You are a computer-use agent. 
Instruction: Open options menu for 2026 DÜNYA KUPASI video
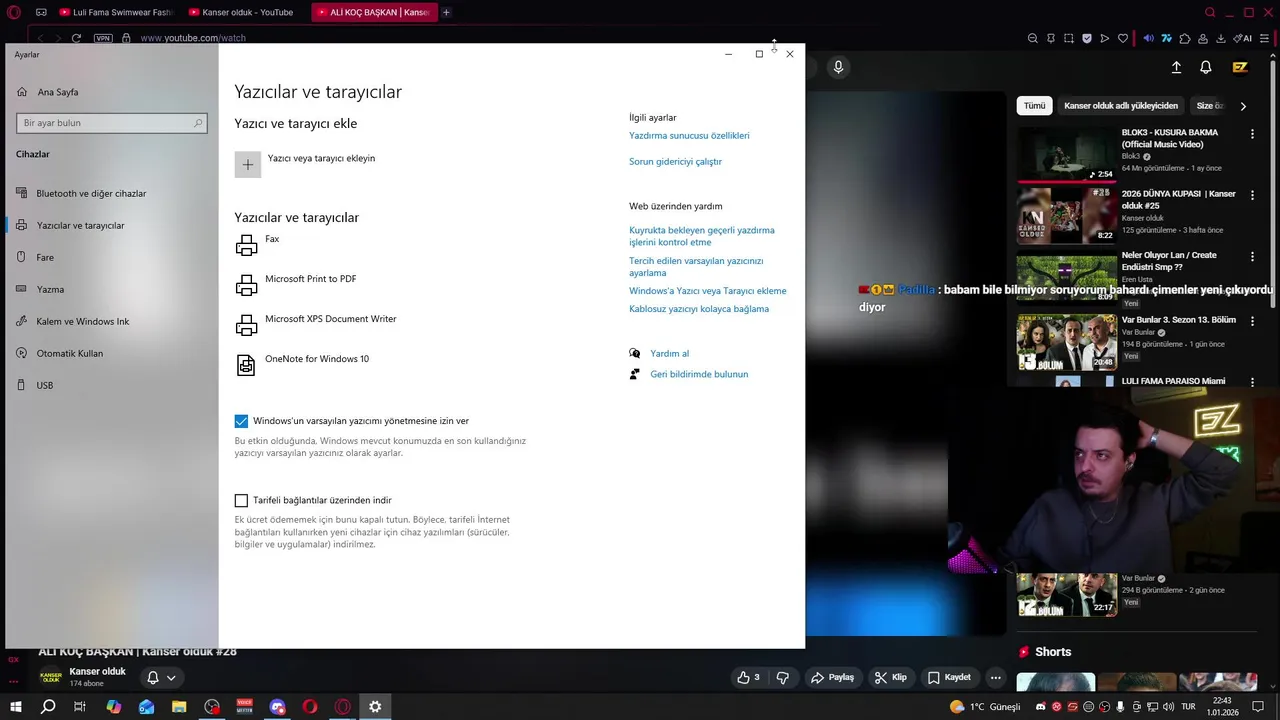tap(1252, 195)
